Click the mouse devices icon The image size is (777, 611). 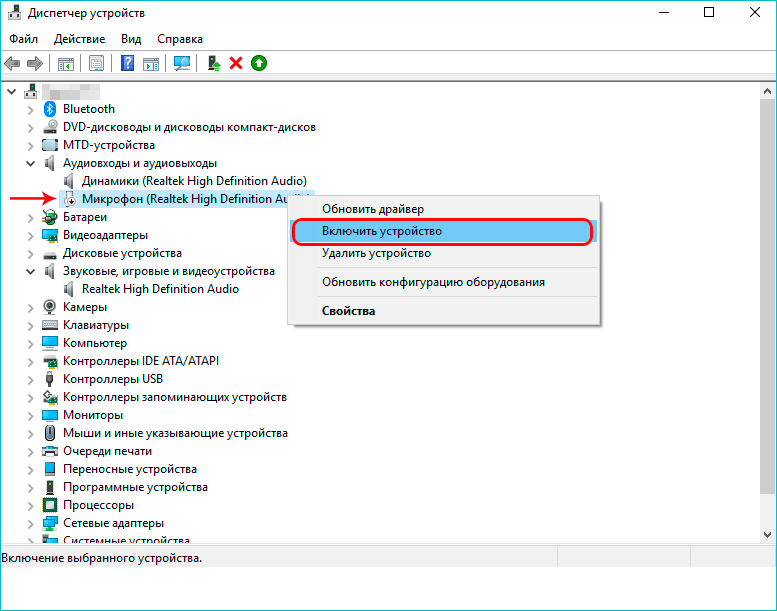(x=50, y=433)
